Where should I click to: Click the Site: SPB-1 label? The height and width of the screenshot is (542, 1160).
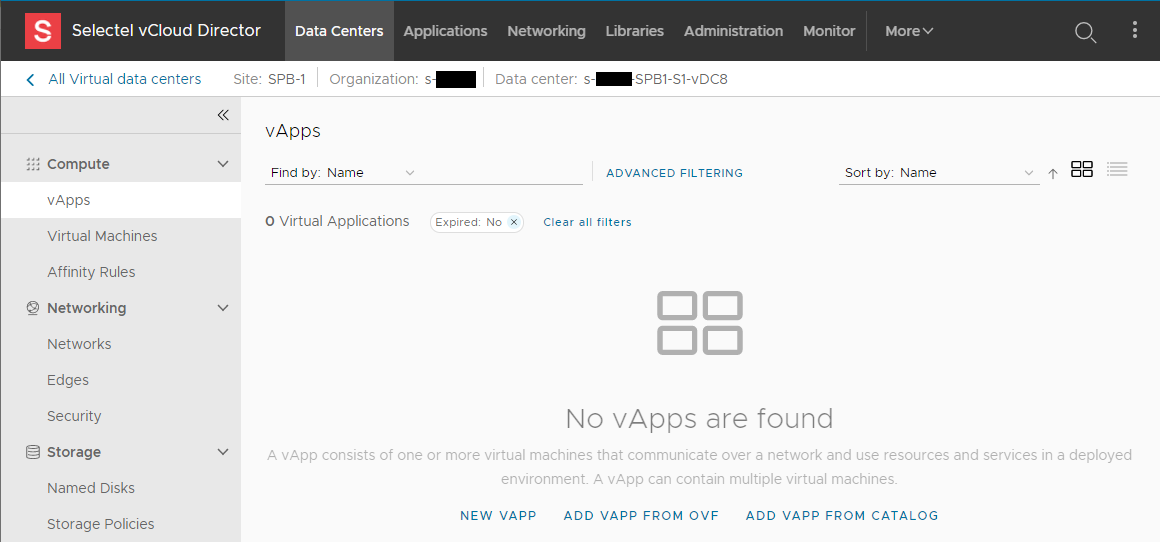(269, 79)
